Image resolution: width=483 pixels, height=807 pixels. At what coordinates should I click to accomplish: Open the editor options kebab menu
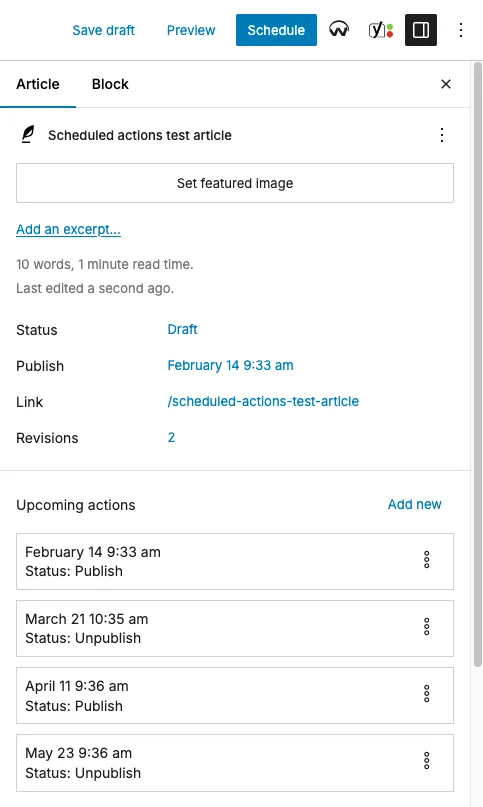coord(461,30)
